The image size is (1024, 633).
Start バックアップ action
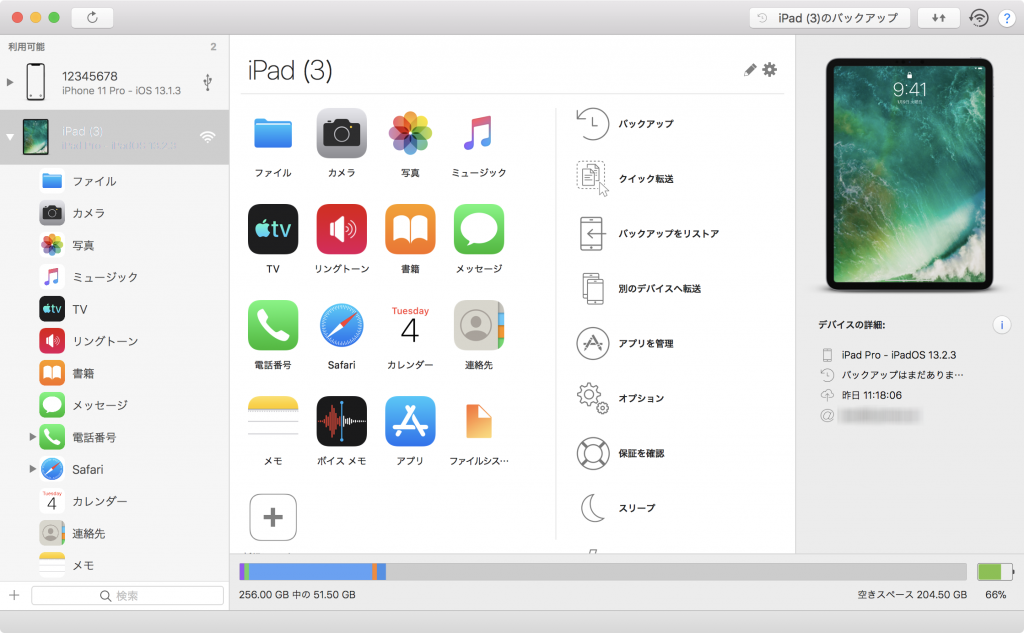(625, 124)
